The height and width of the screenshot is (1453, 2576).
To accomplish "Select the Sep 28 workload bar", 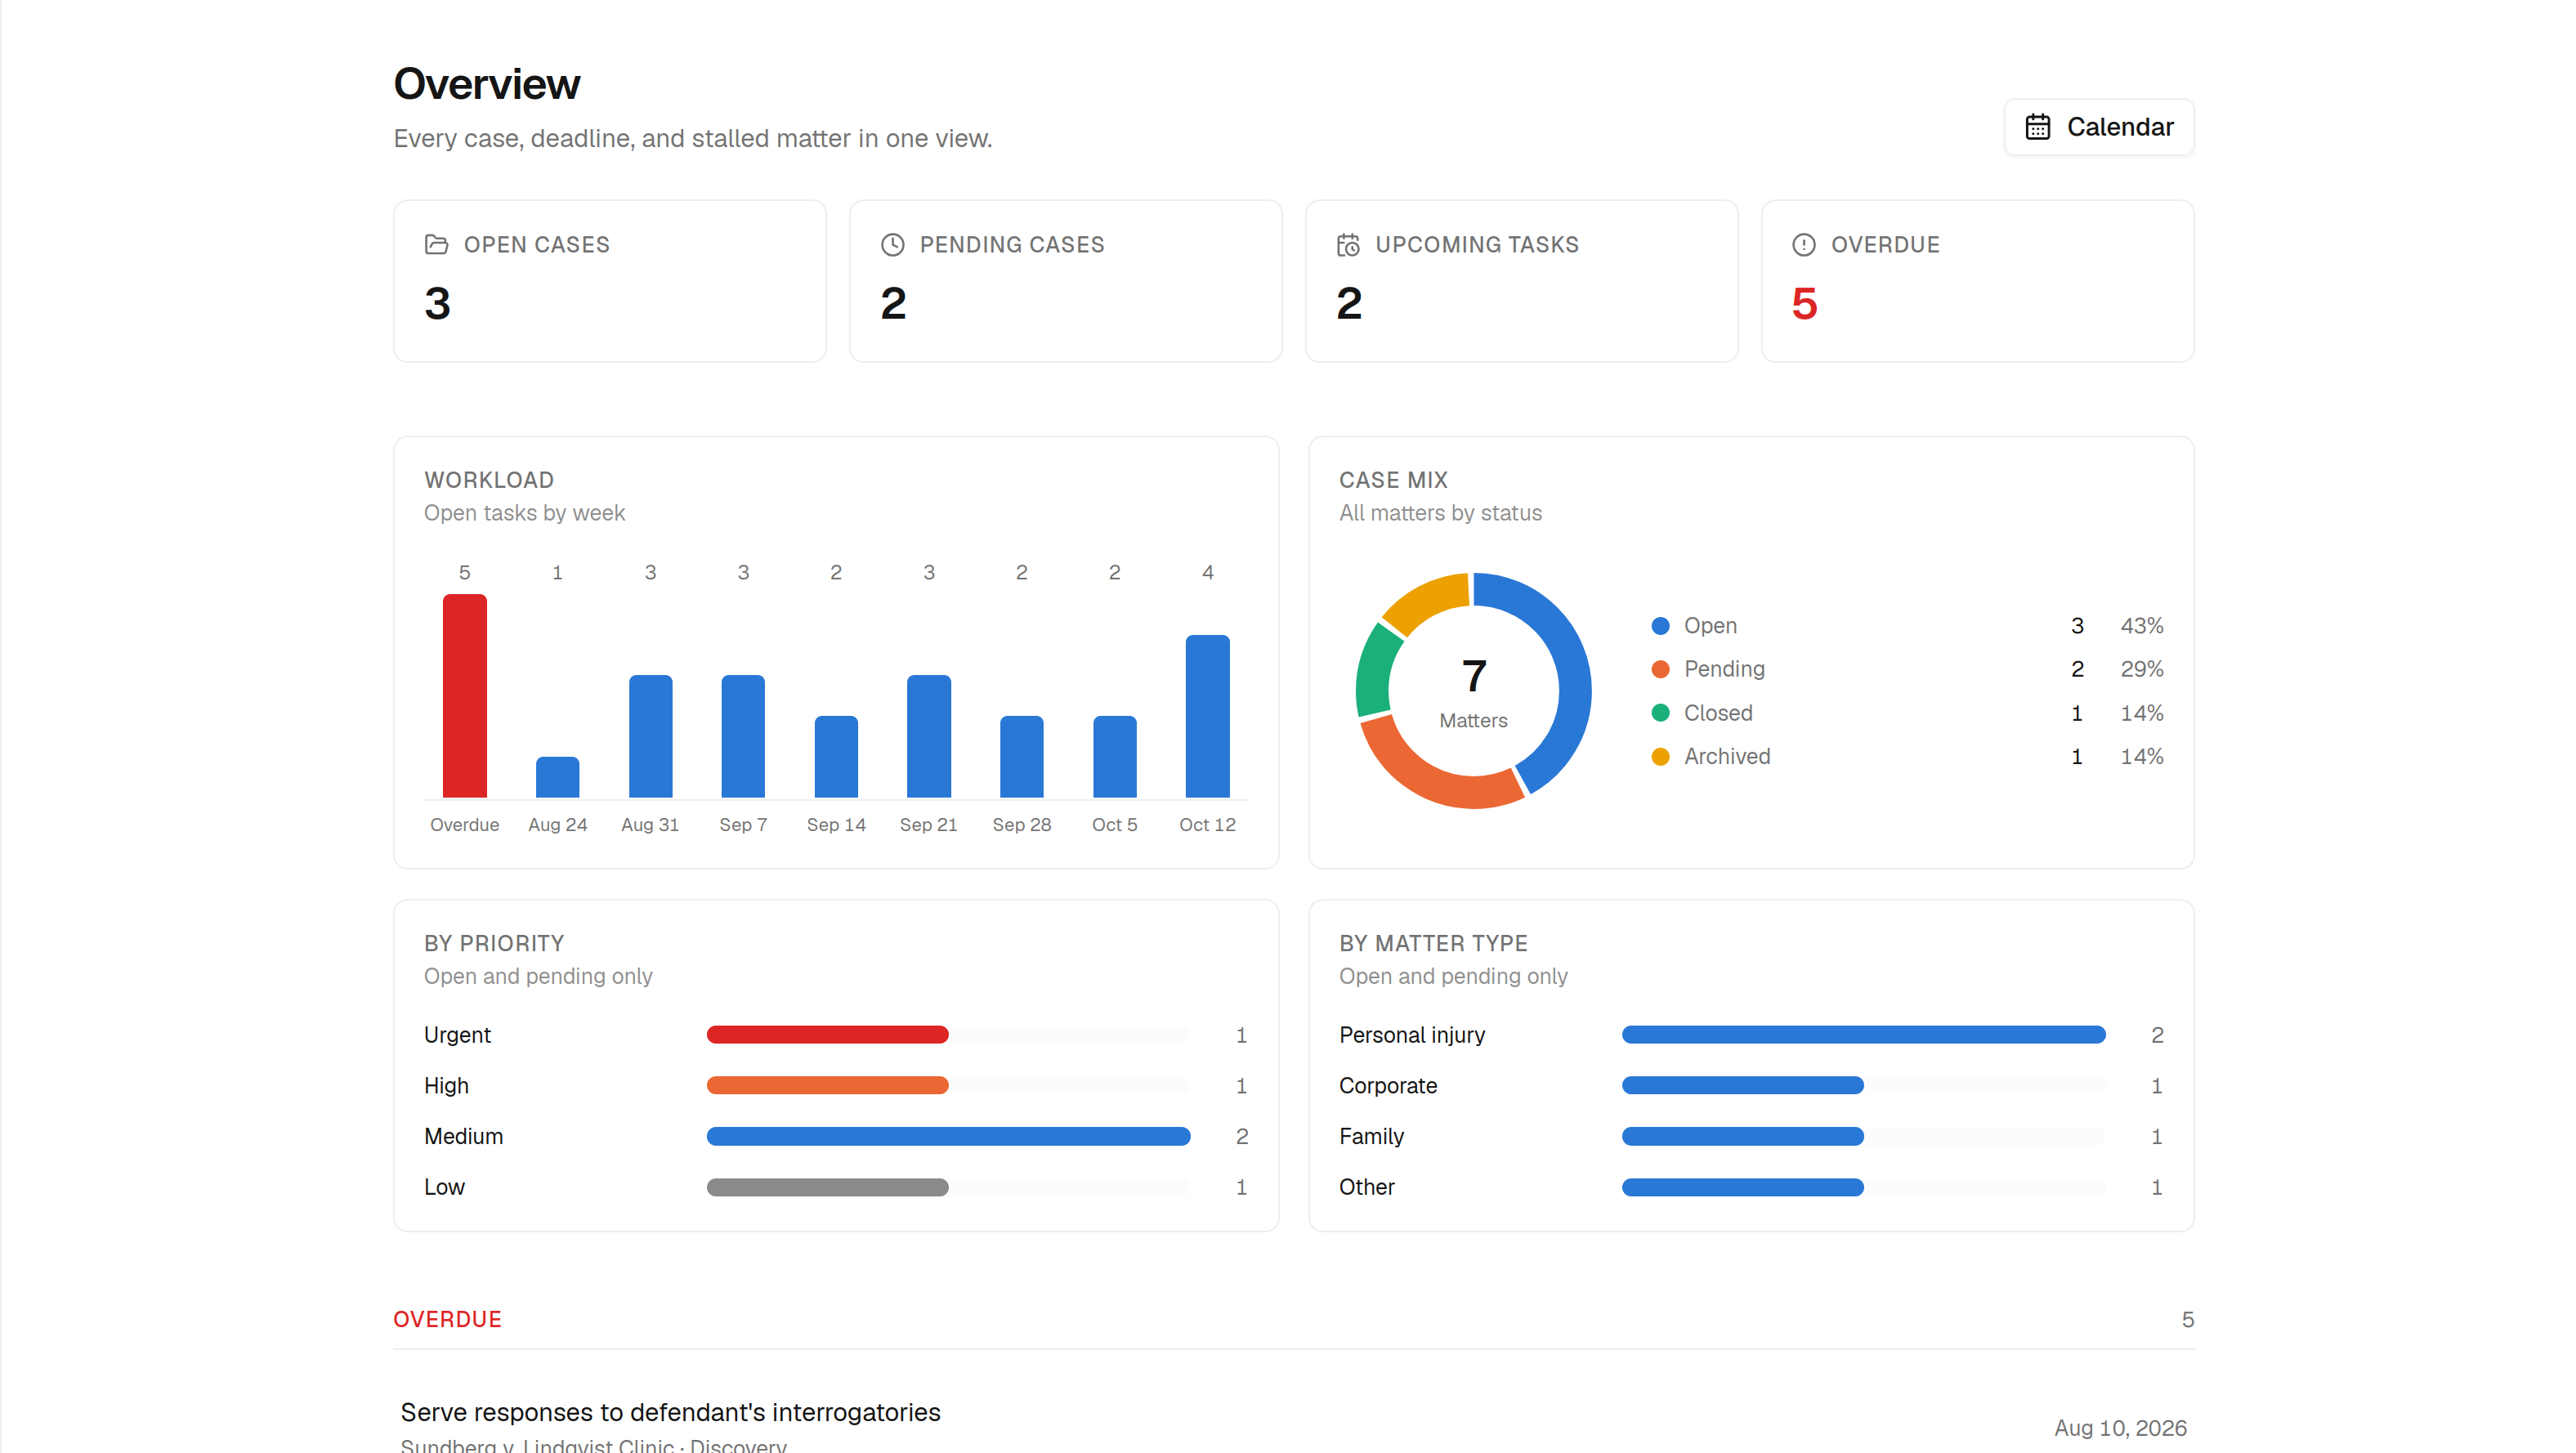I will (1021, 756).
